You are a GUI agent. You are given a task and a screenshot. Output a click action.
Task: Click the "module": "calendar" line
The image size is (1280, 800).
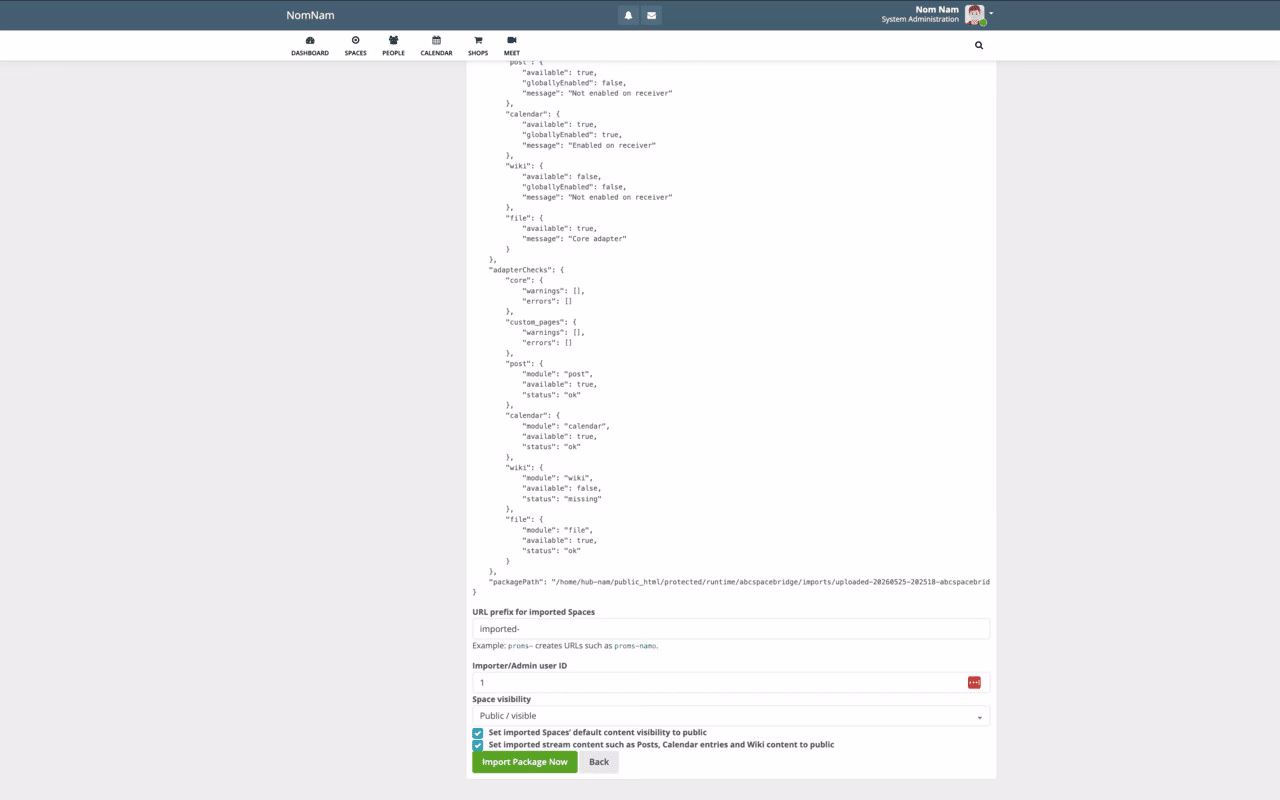pos(566,426)
